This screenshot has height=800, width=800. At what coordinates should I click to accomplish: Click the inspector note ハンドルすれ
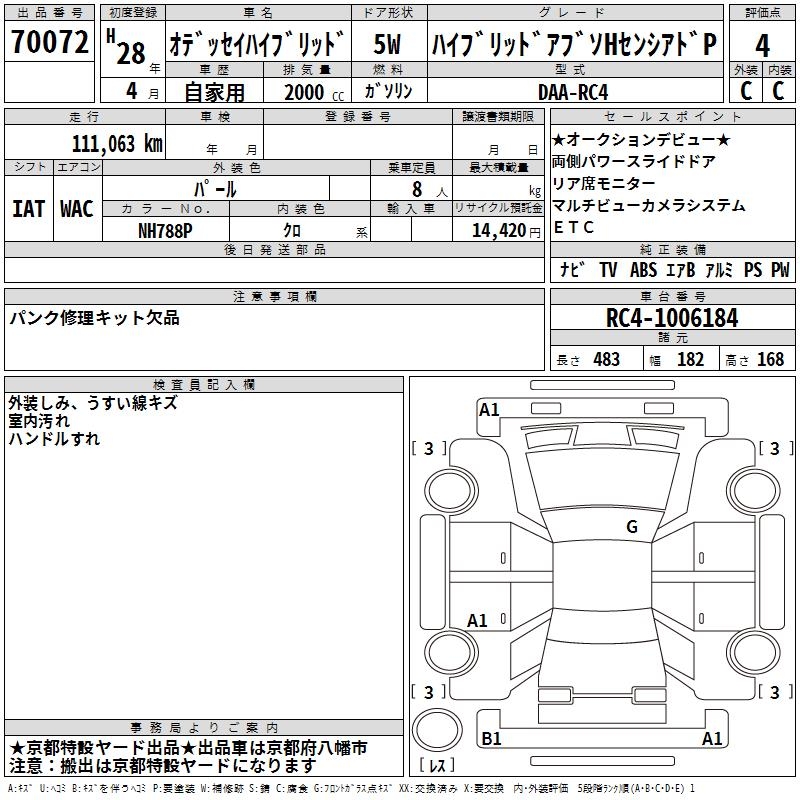tap(54, 439)
